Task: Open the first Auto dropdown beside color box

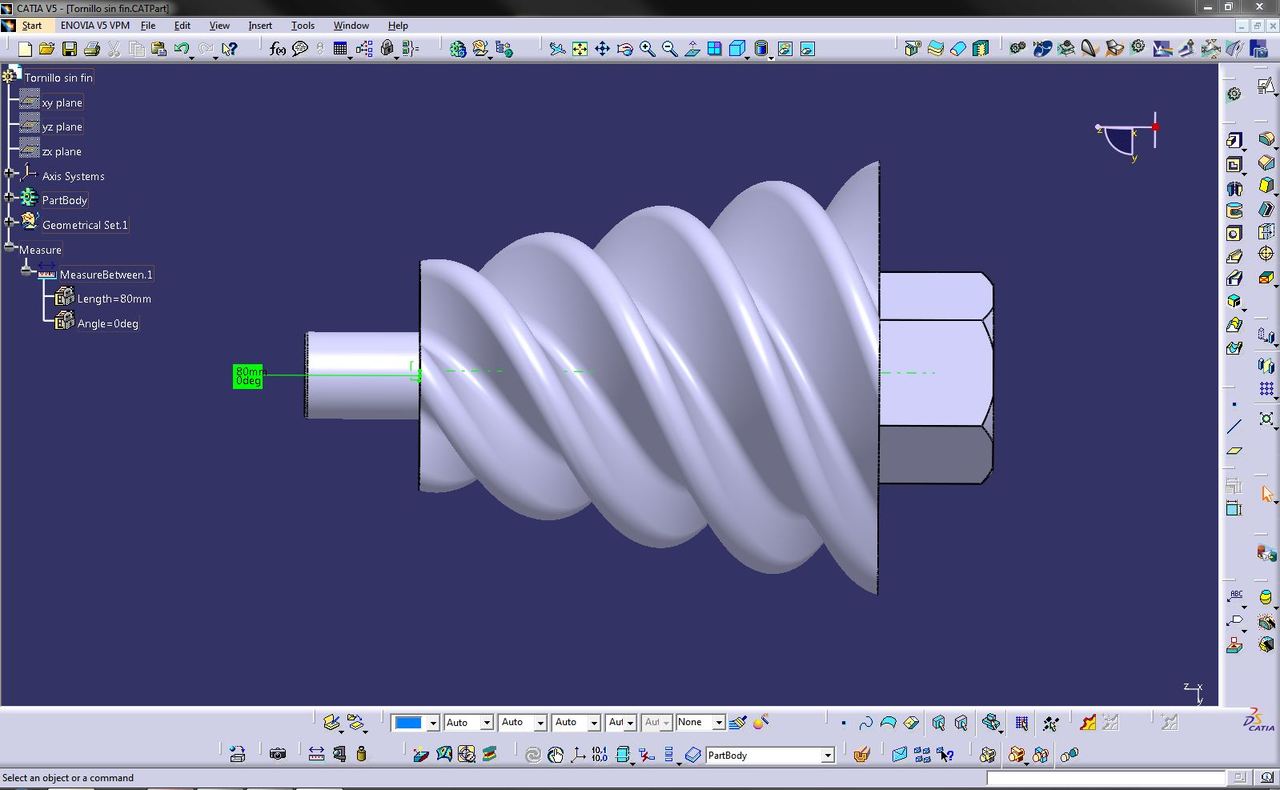Action: [487, 723]
